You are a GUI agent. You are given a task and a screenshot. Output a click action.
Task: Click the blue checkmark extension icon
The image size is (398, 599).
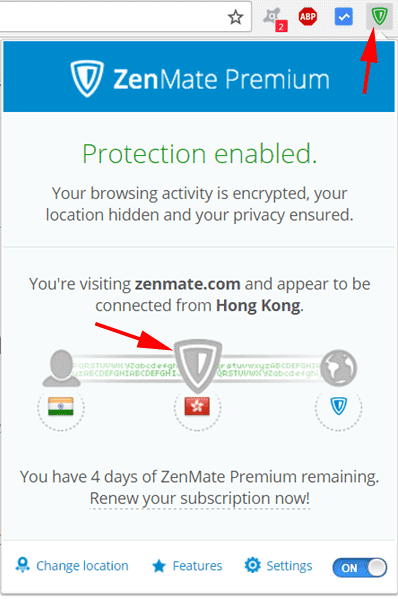[x=343, y=17]
